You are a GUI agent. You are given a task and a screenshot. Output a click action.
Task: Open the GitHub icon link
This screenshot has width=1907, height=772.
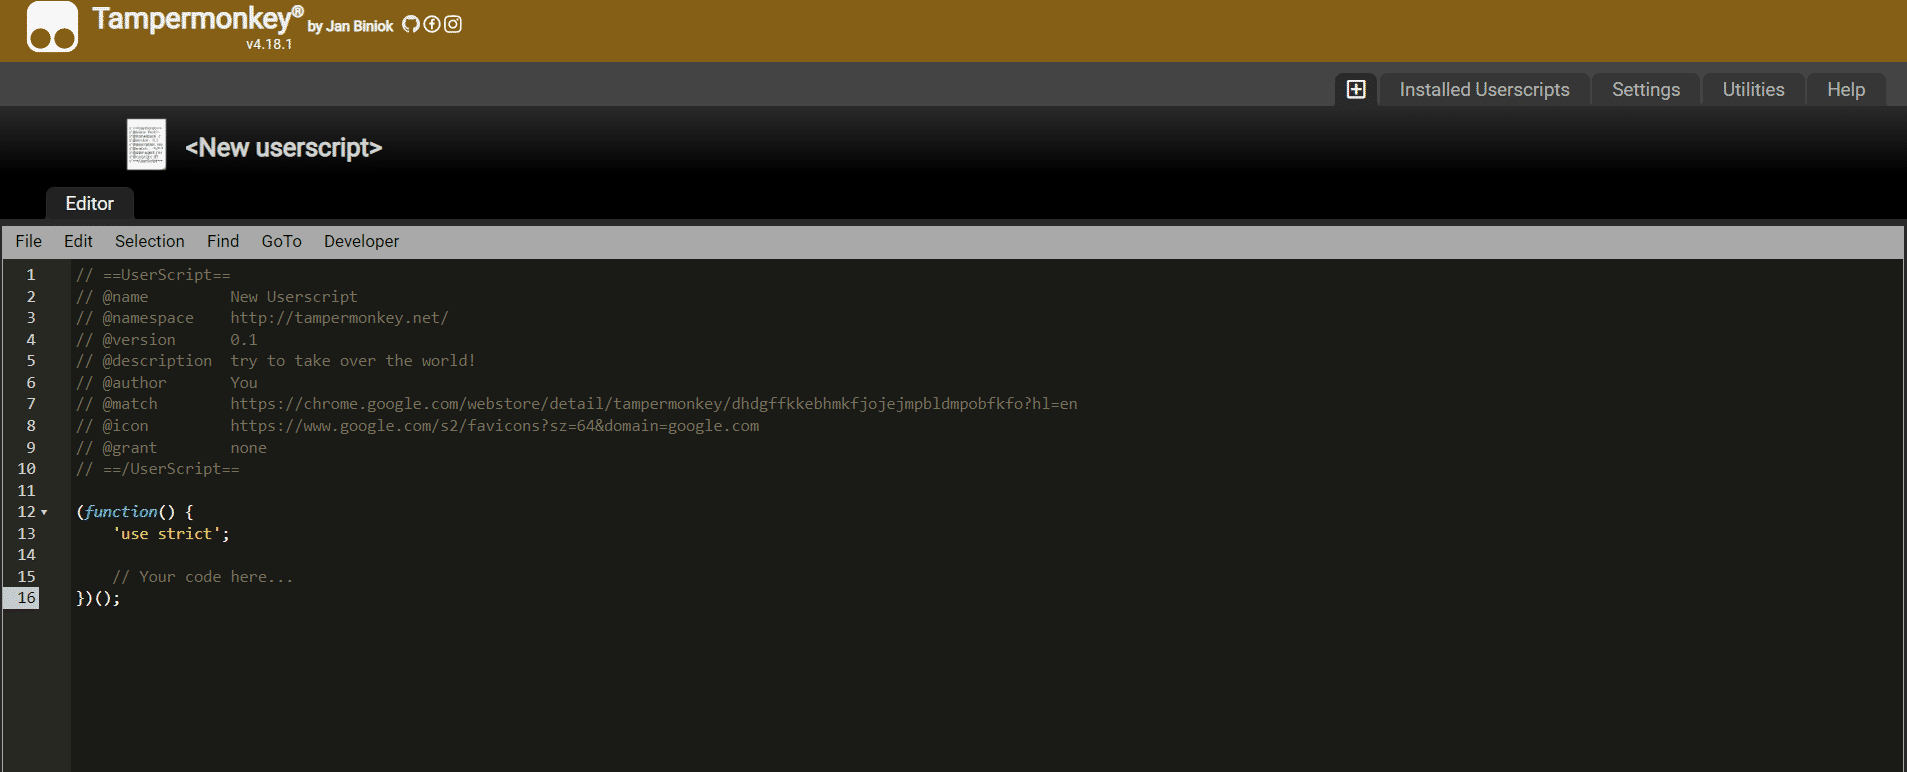click(x=411, y=24)
